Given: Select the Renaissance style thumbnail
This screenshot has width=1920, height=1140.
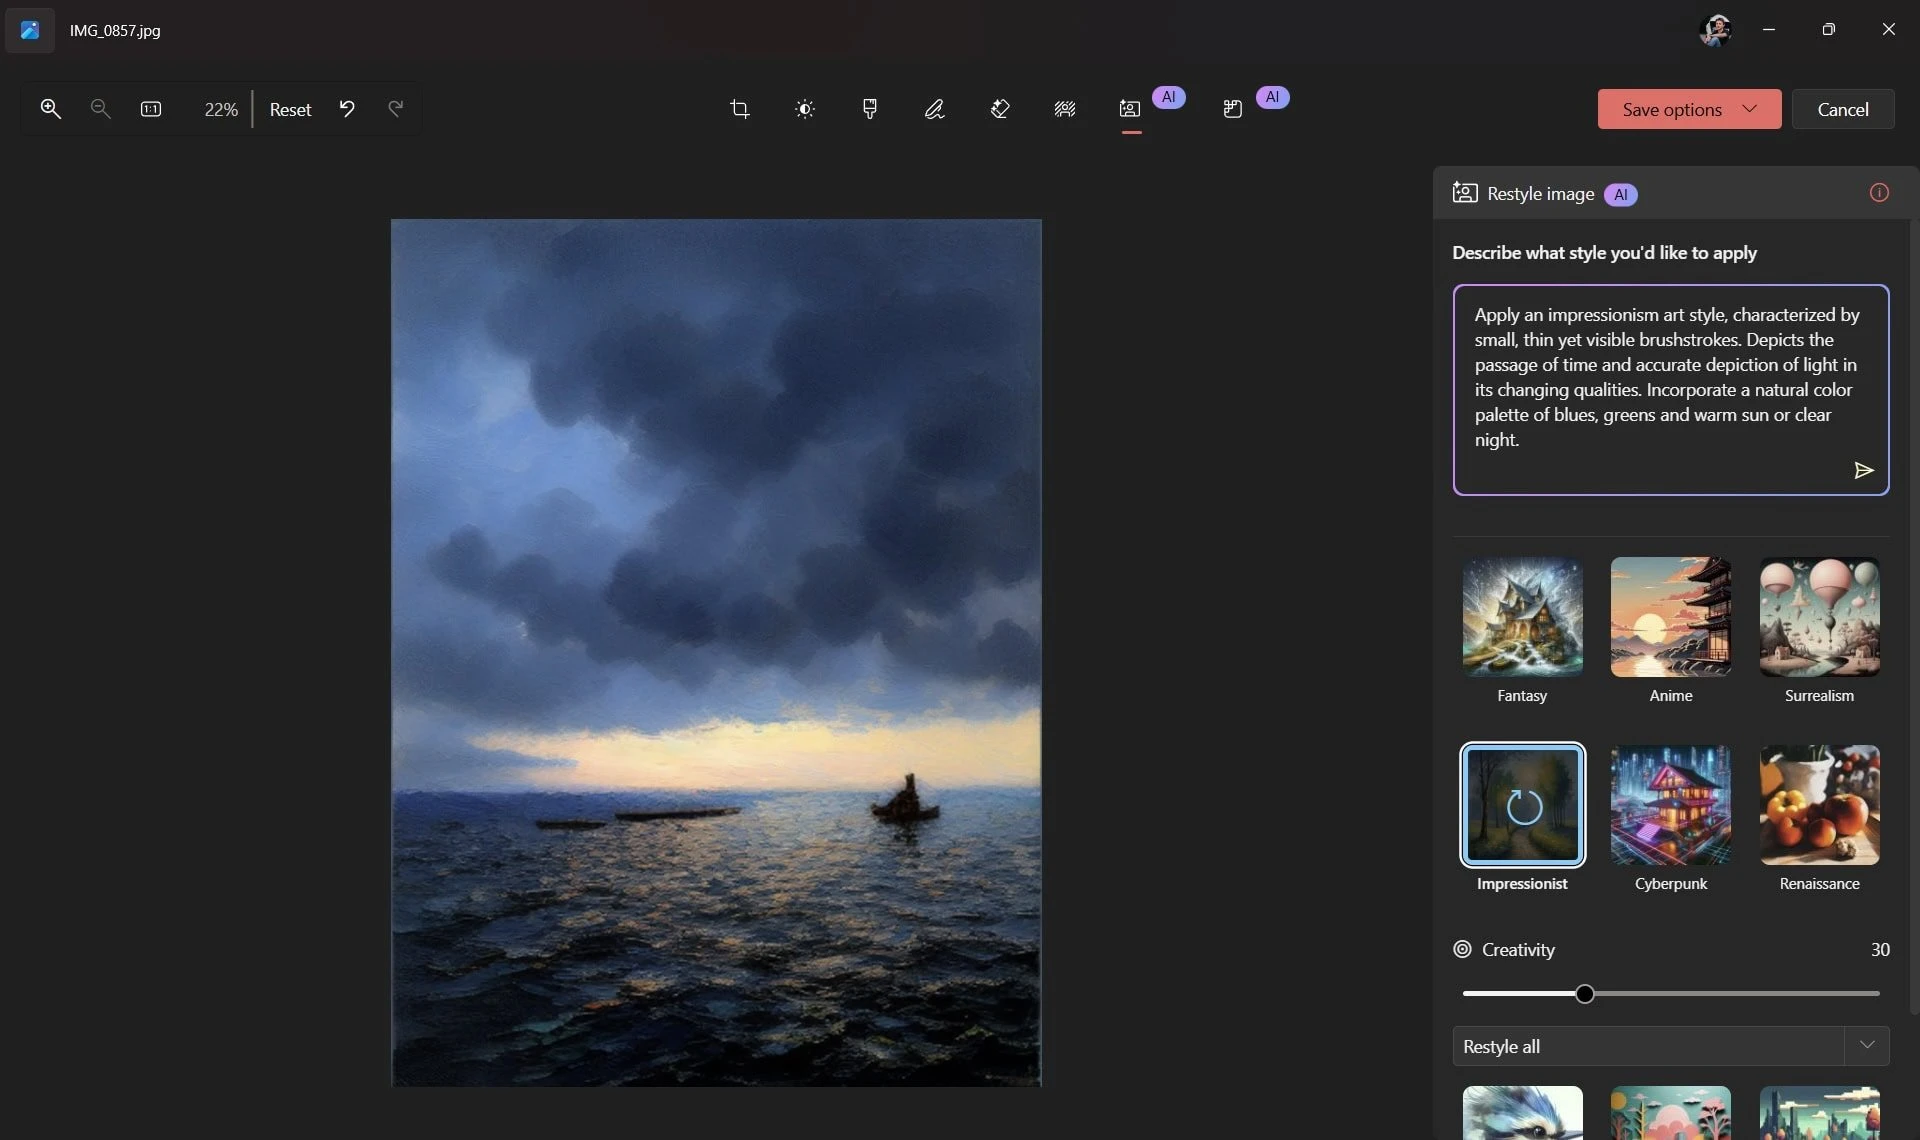Looking at the screenshot, I should (1819, 805).
